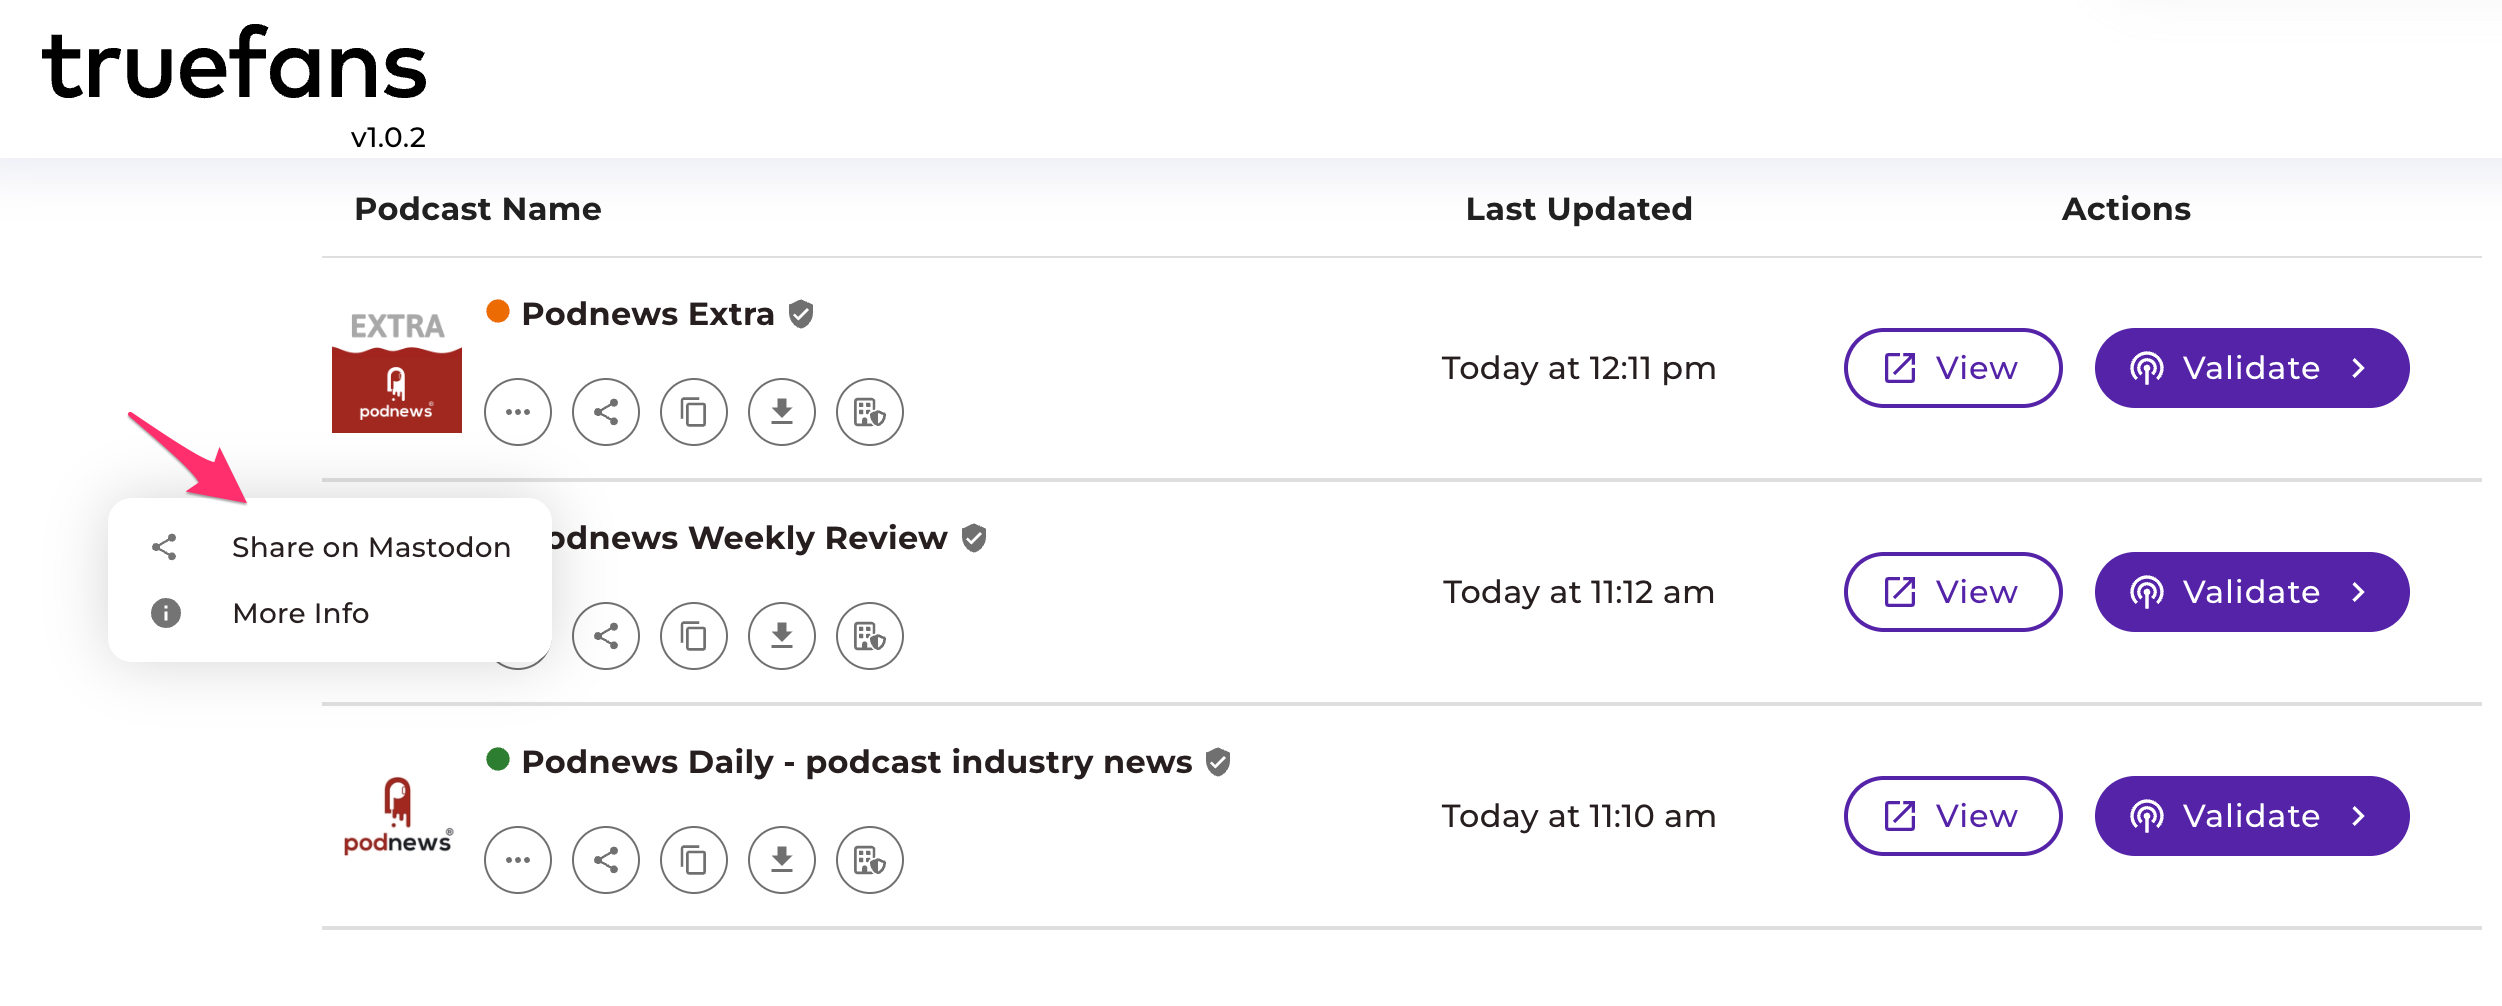Click the Podnews Daily logo thumbnail
The image size is (2502, 1006).
pyautogui.click(x=397, y=816)
